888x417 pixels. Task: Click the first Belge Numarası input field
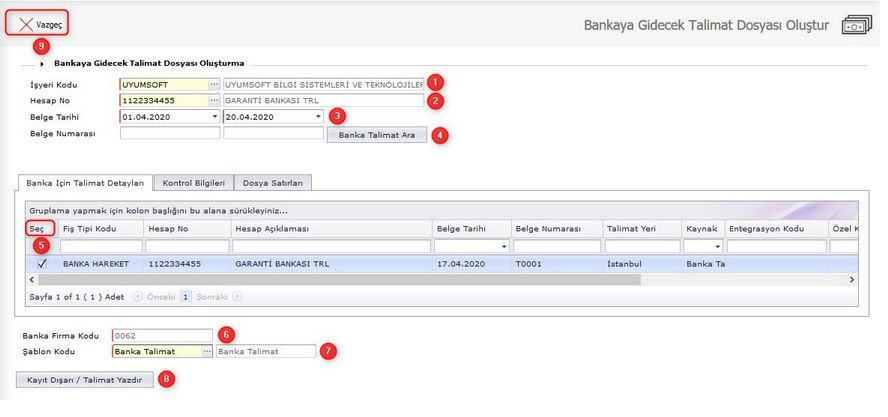[169, 133]
